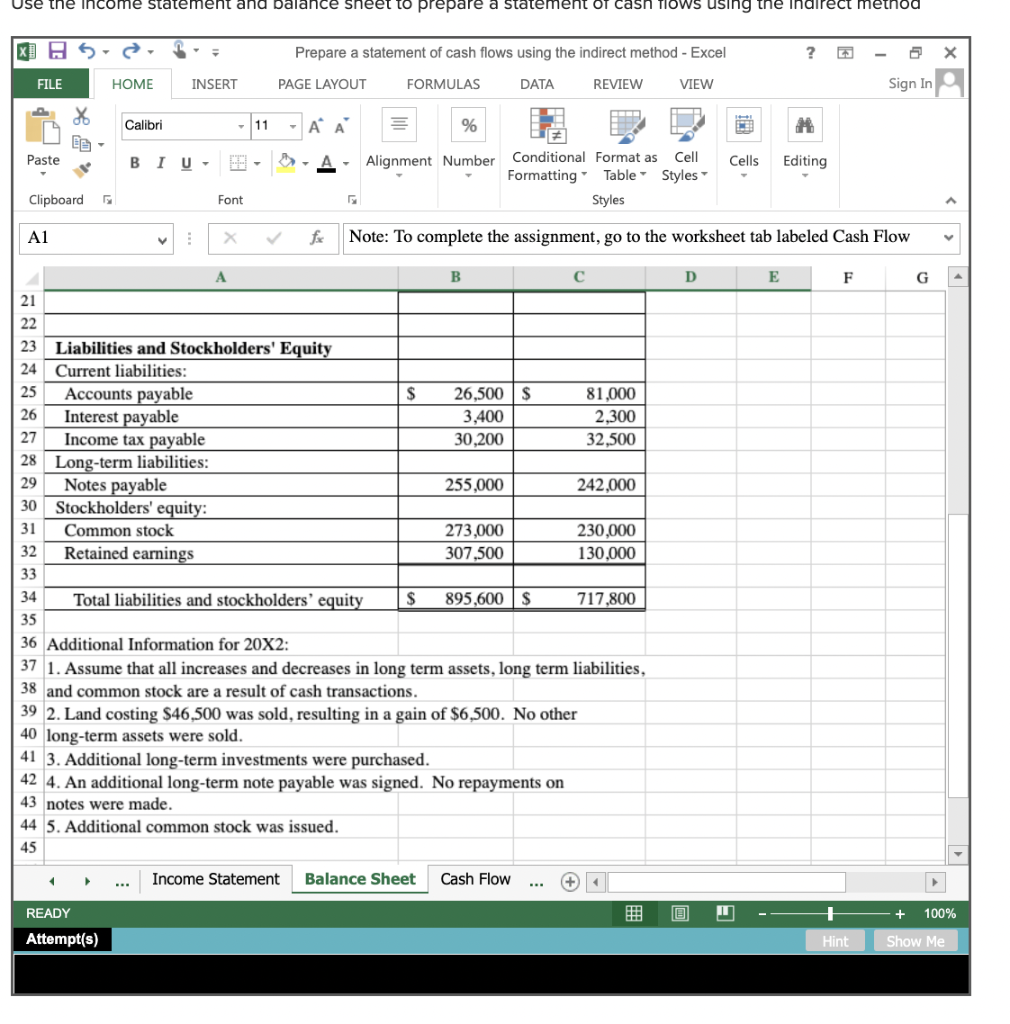
Task: Select the Accounts payable cell 26,500
Action: click(x=456, y=394)
